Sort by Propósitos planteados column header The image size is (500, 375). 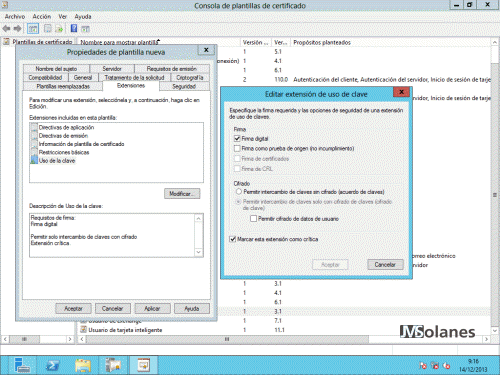click(x=391, y=42)
